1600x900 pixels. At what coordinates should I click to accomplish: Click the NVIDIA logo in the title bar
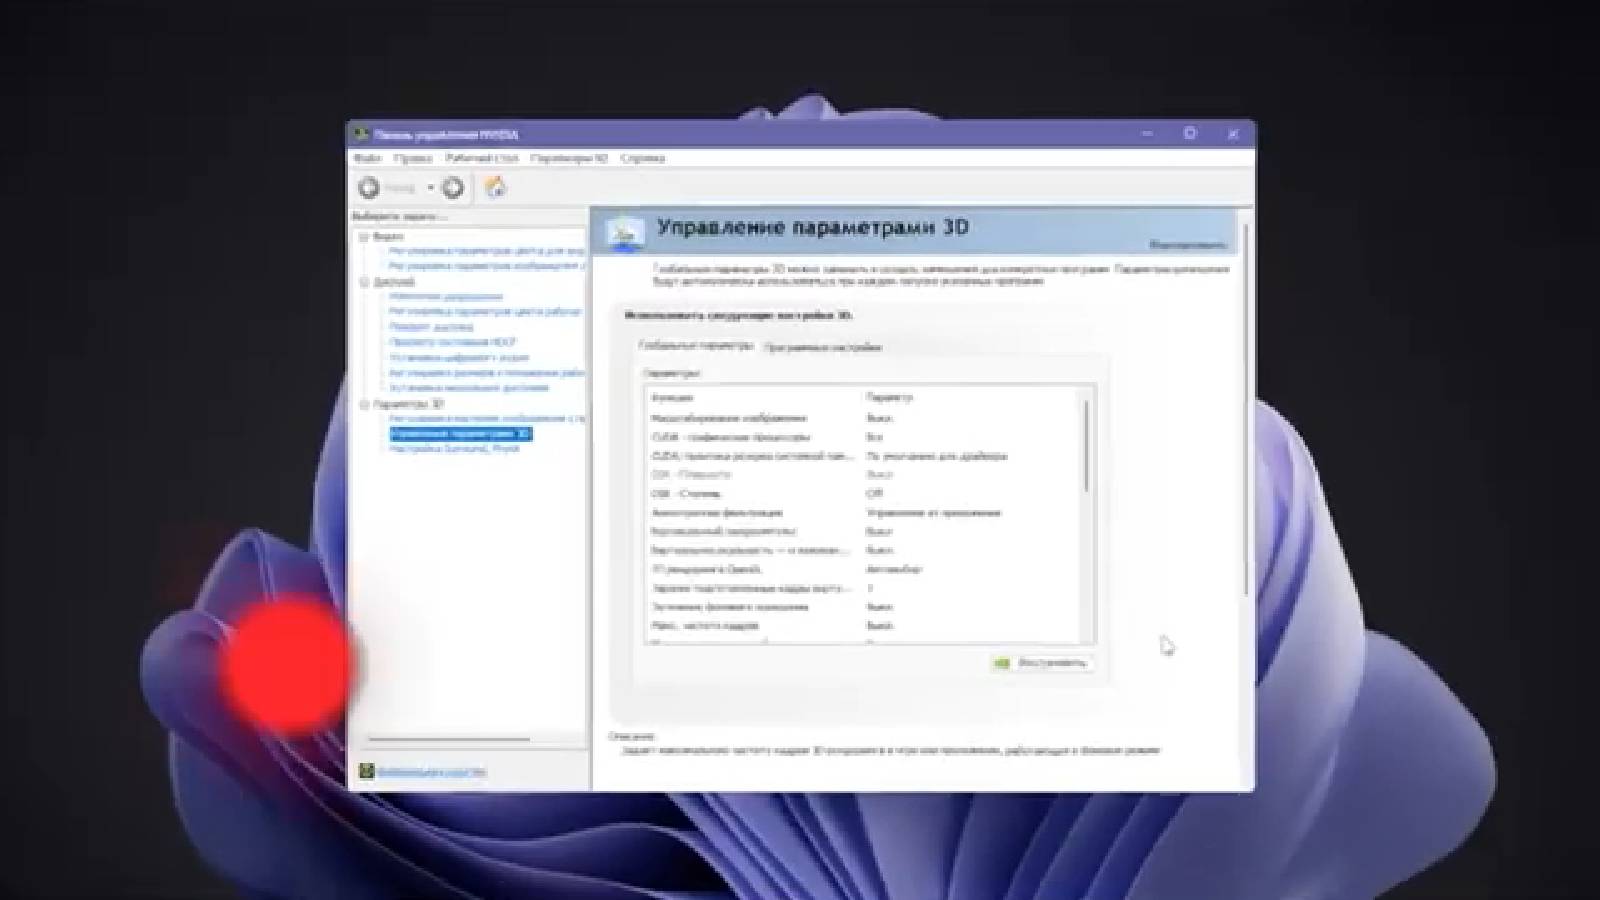tap(362, 134)
